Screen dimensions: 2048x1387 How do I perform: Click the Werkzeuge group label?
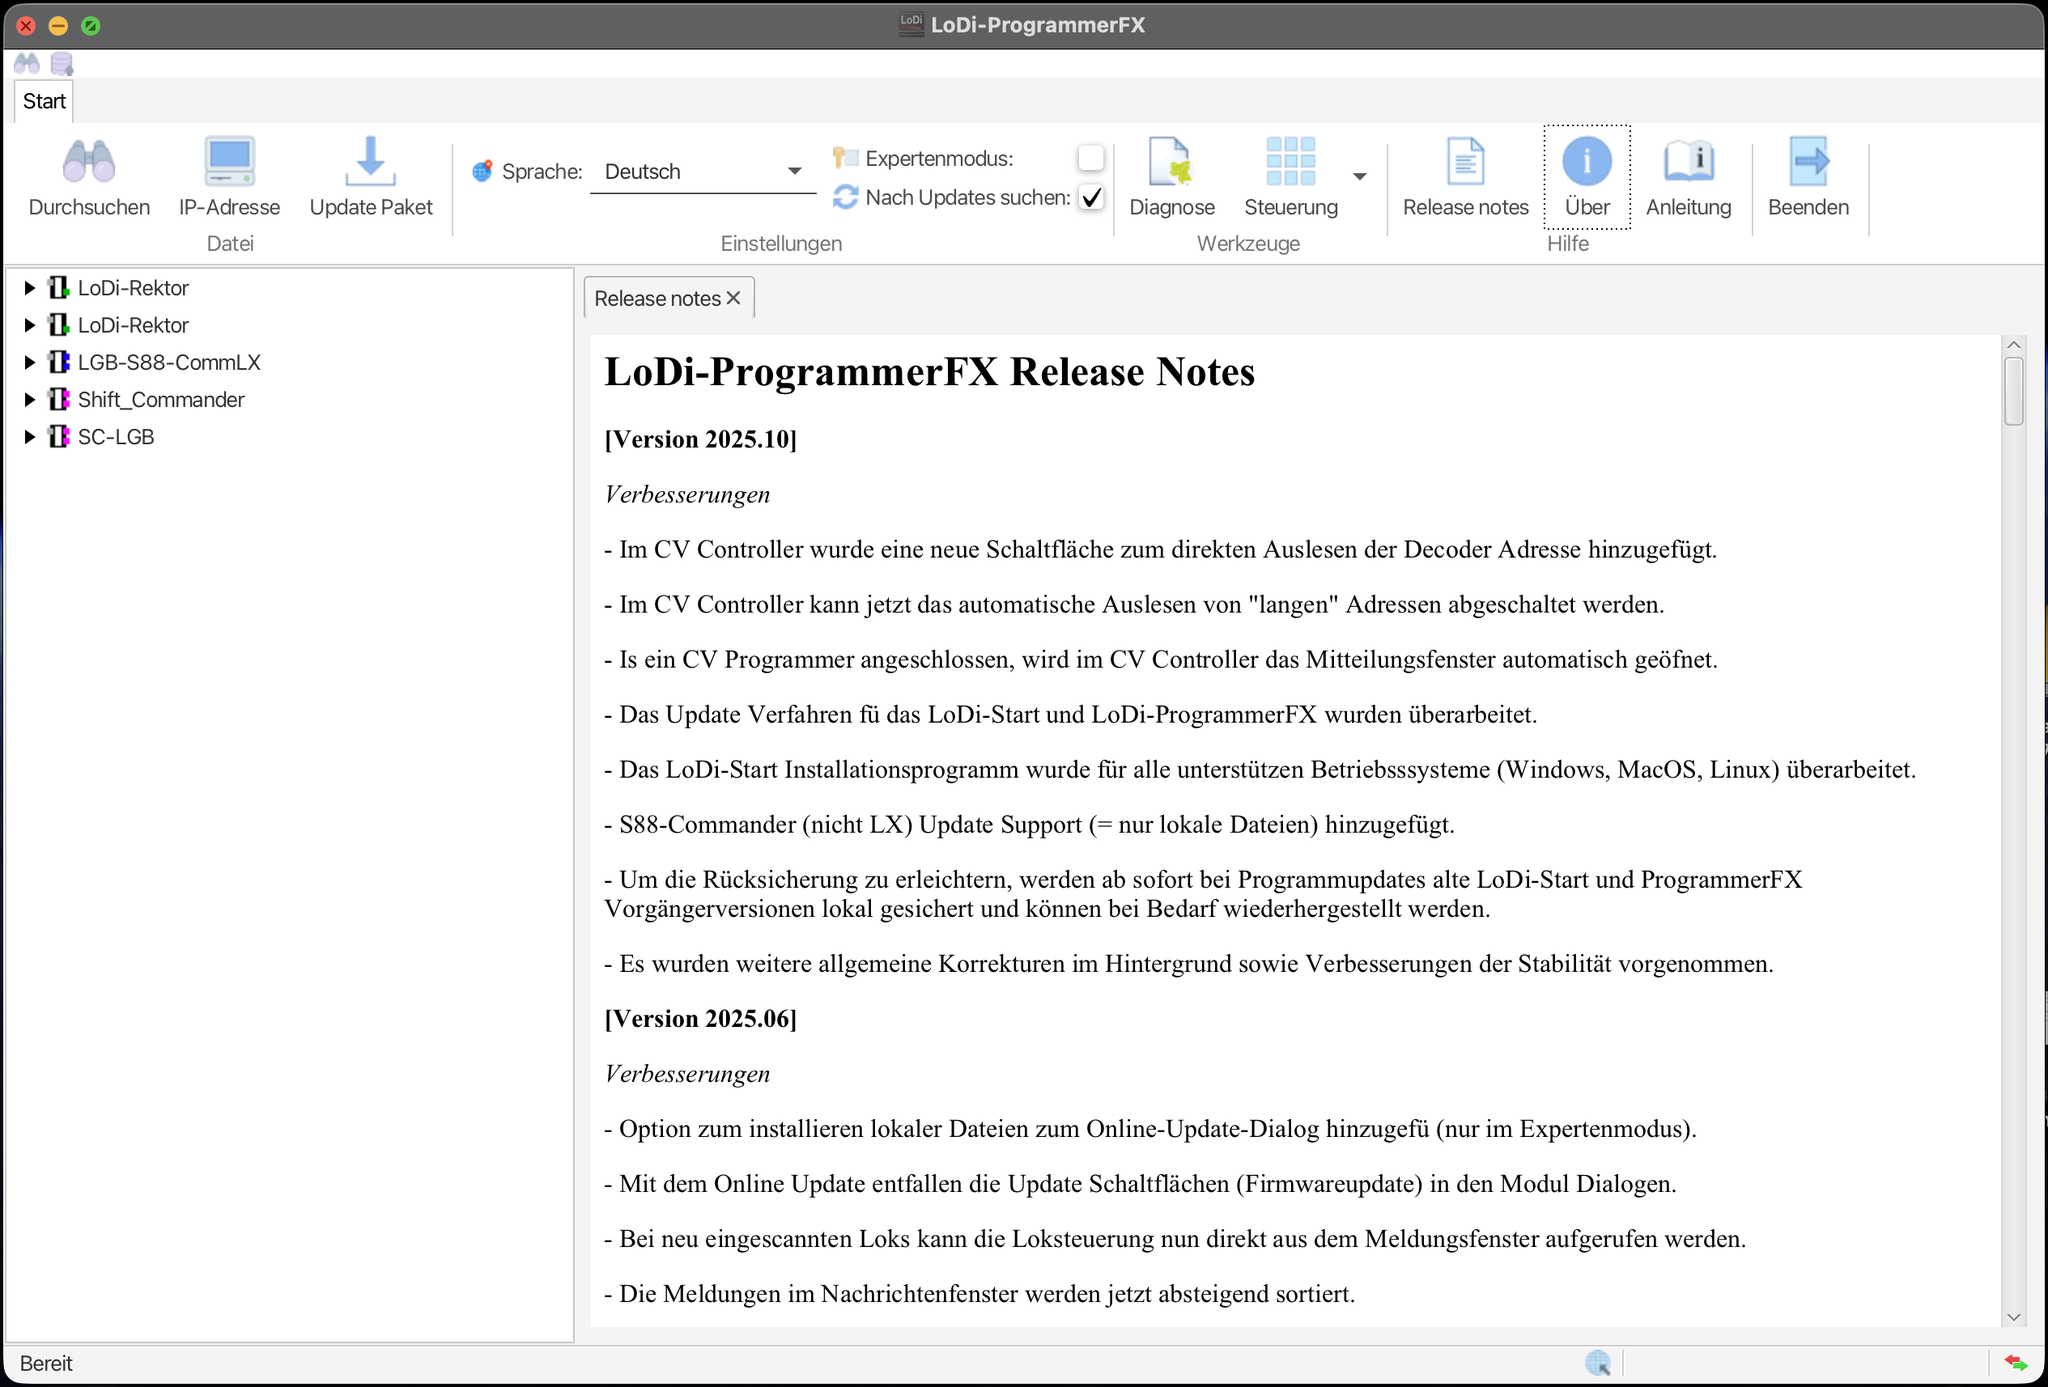[1248, 243]
